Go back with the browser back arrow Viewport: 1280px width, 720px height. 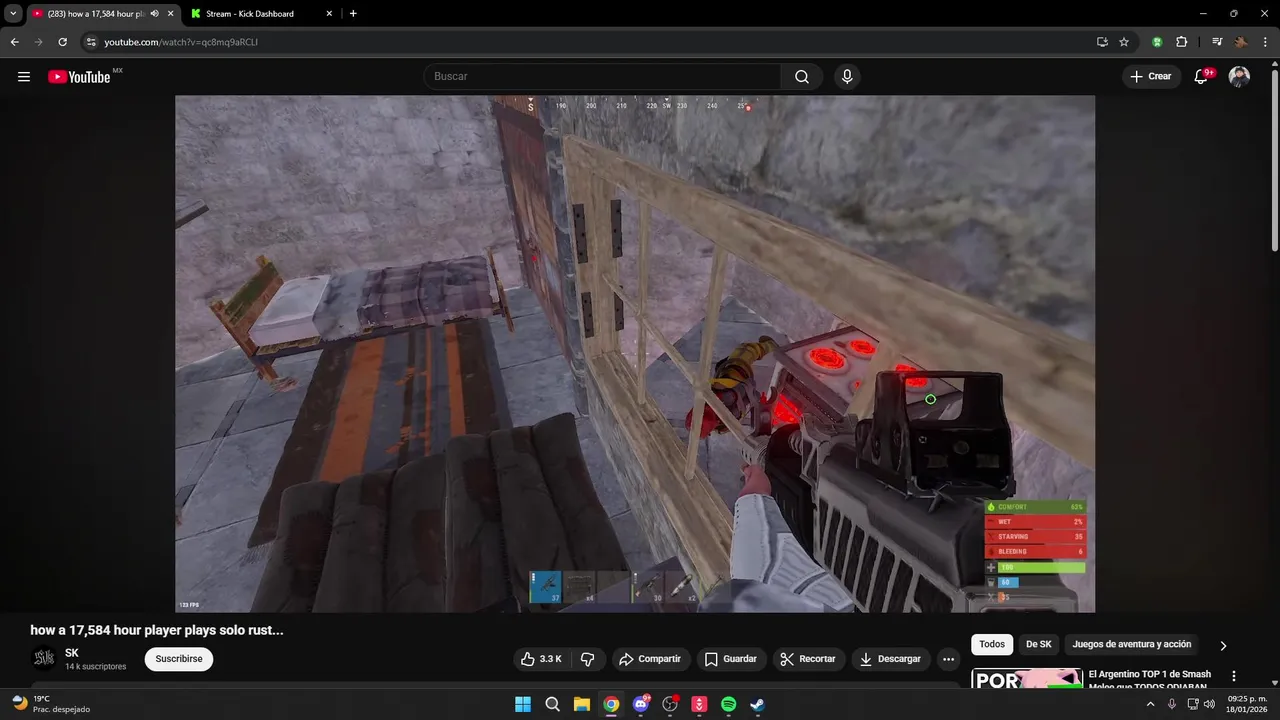coord(14,42)
